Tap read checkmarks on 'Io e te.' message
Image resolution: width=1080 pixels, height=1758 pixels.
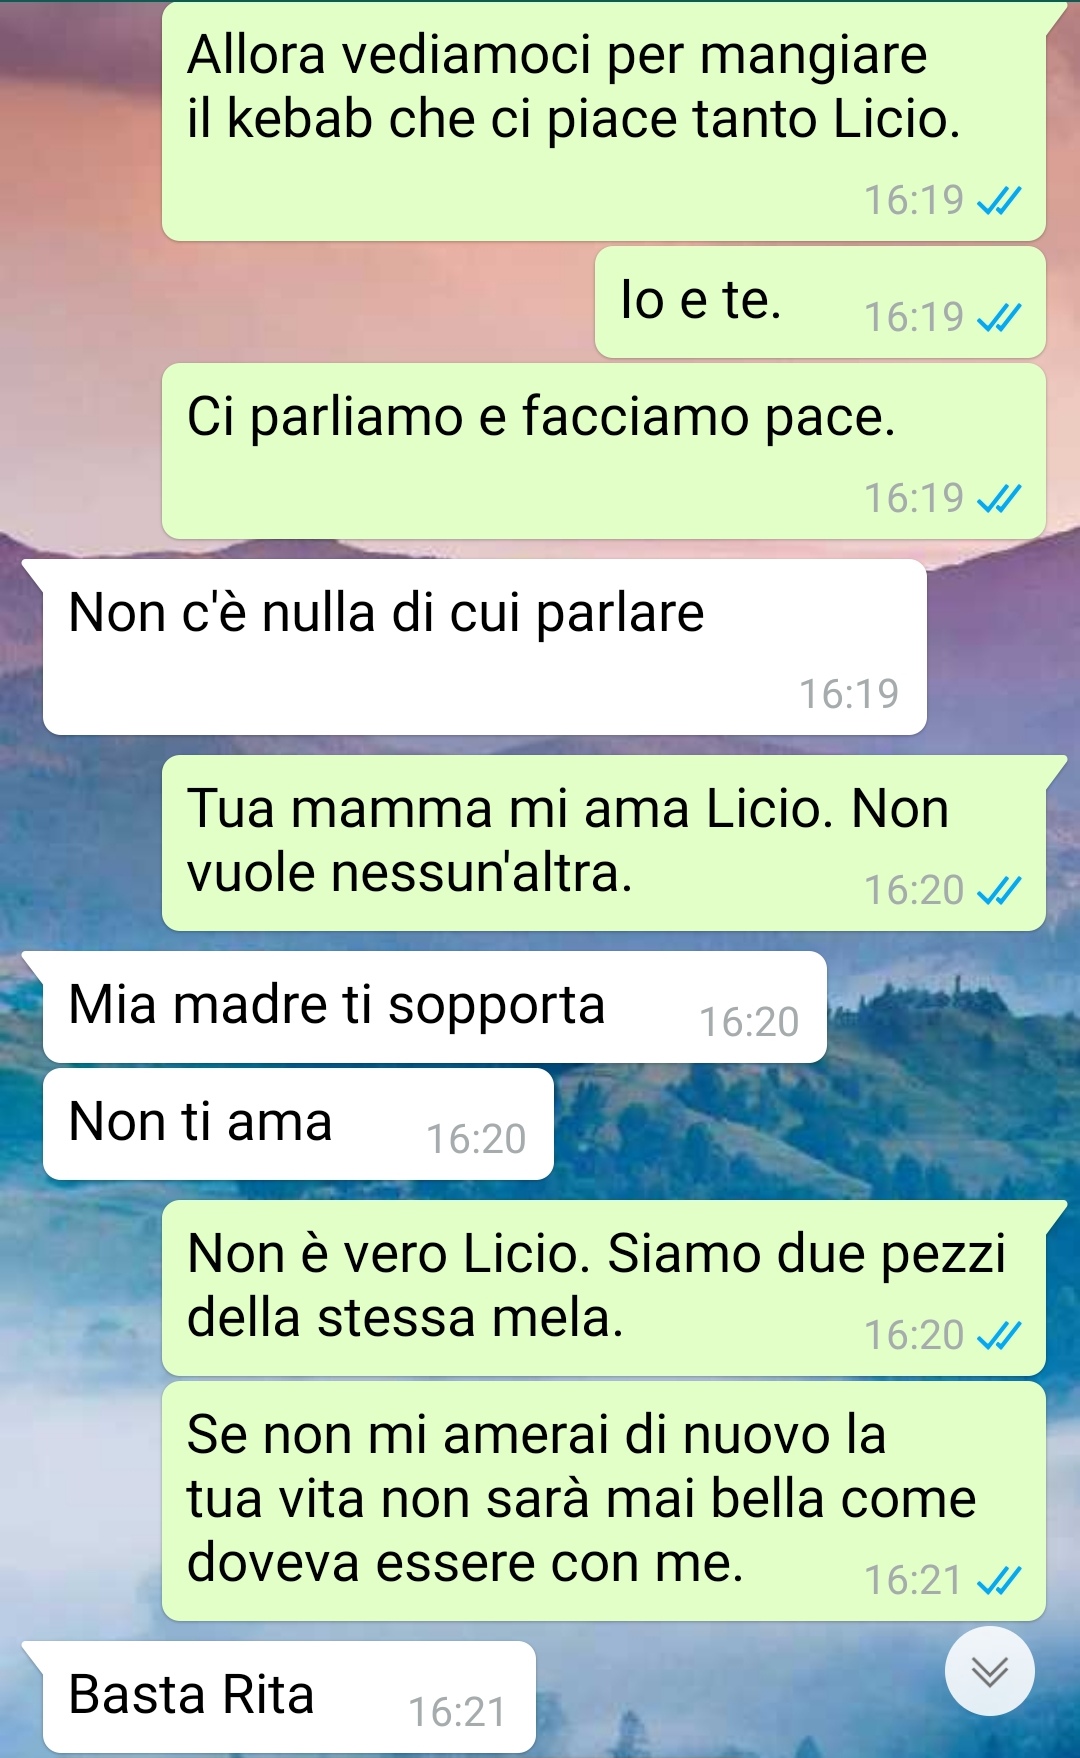click(x=998, y=318)
